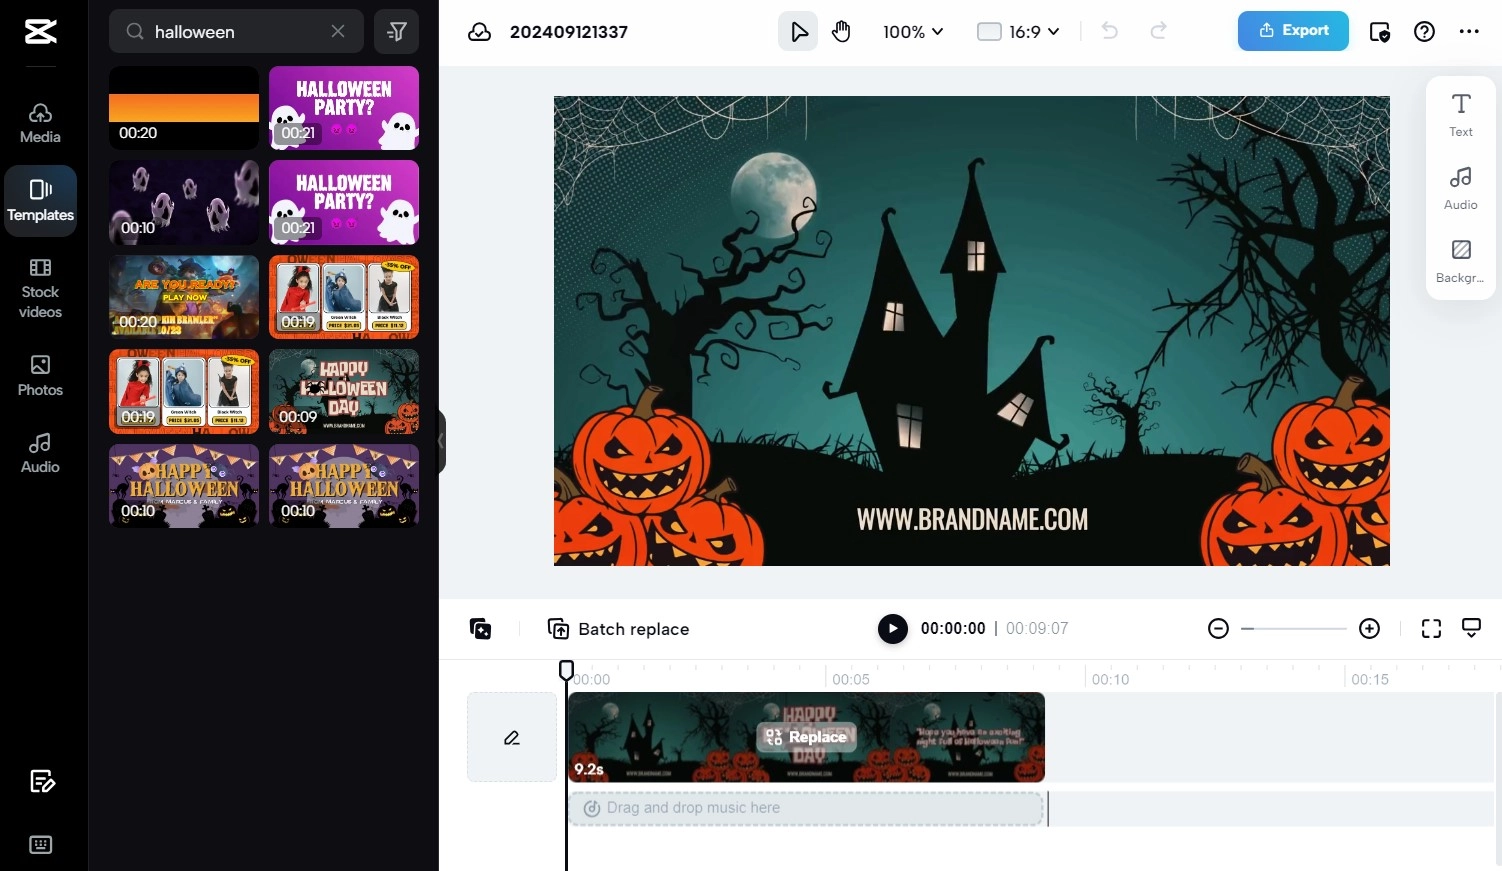Open the Text tool panel
Screen dimensions: 1502x871
tap(1461, 114)
